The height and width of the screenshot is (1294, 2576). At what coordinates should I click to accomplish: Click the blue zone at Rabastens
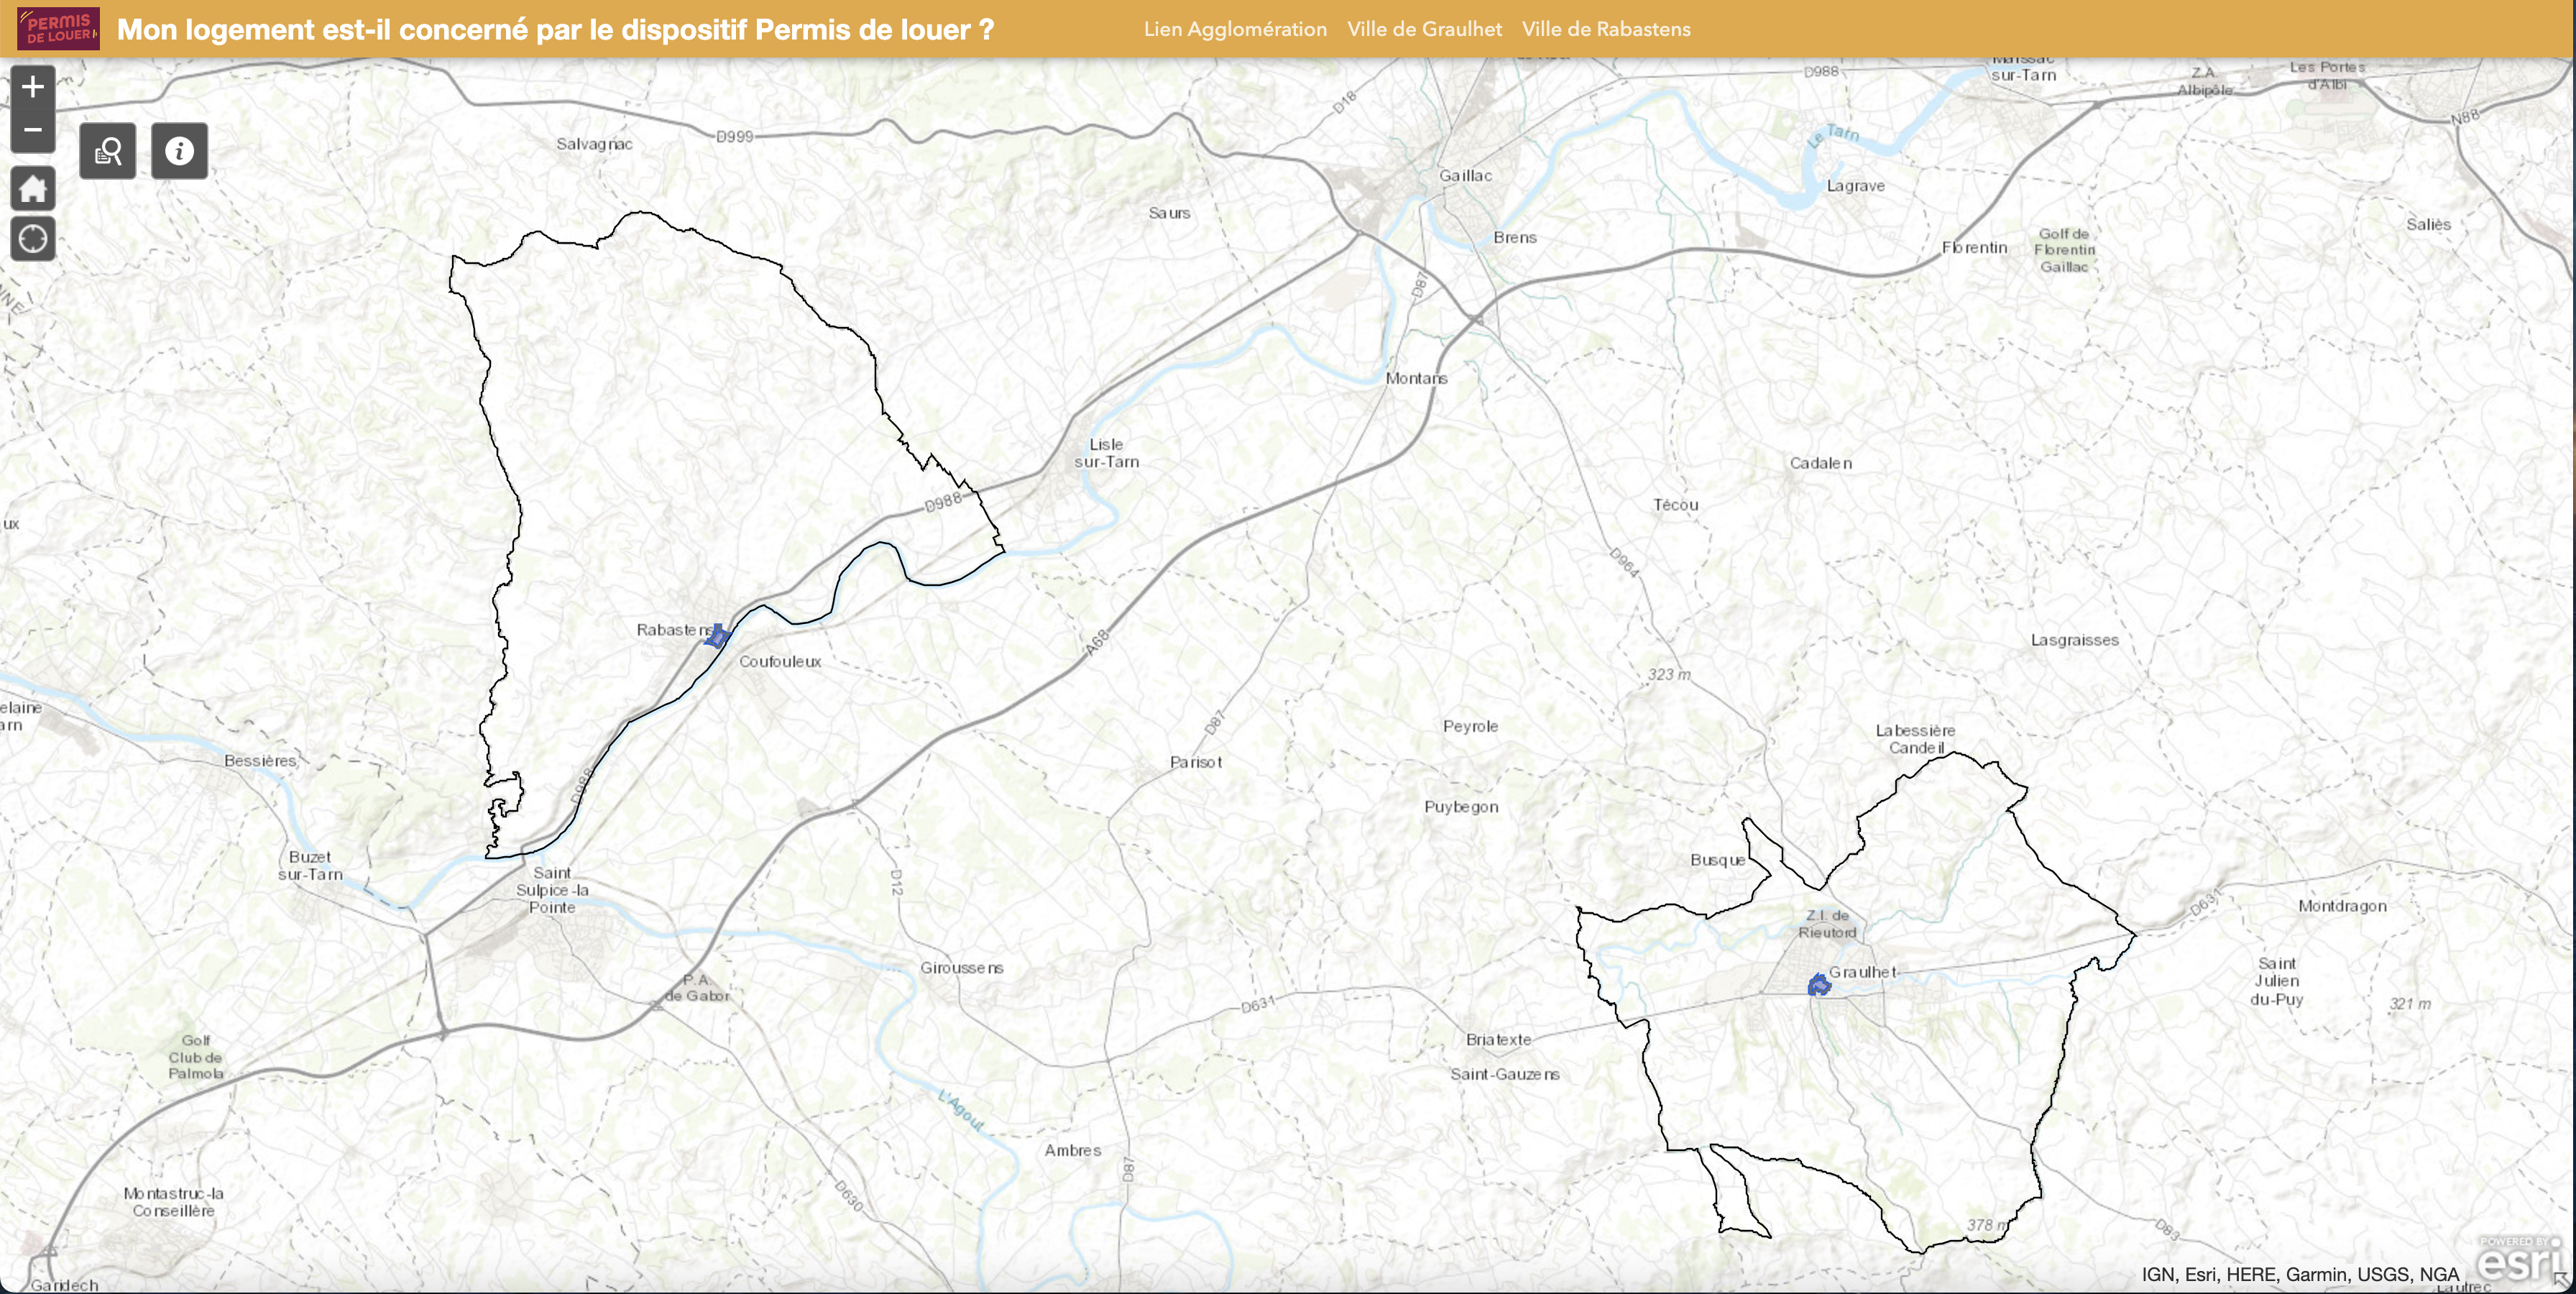point(717,636)
